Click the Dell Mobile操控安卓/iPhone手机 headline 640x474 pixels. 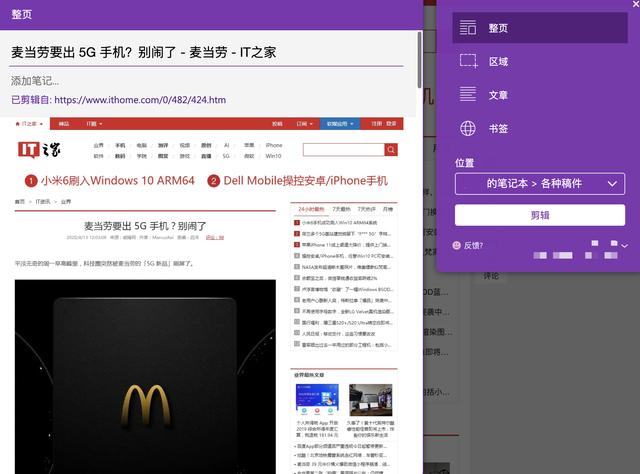point(305,181)
